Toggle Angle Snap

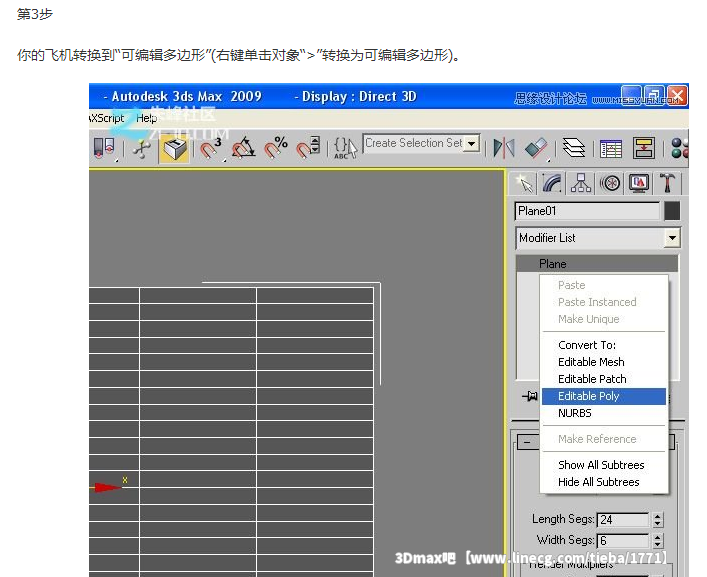point(243,148)
